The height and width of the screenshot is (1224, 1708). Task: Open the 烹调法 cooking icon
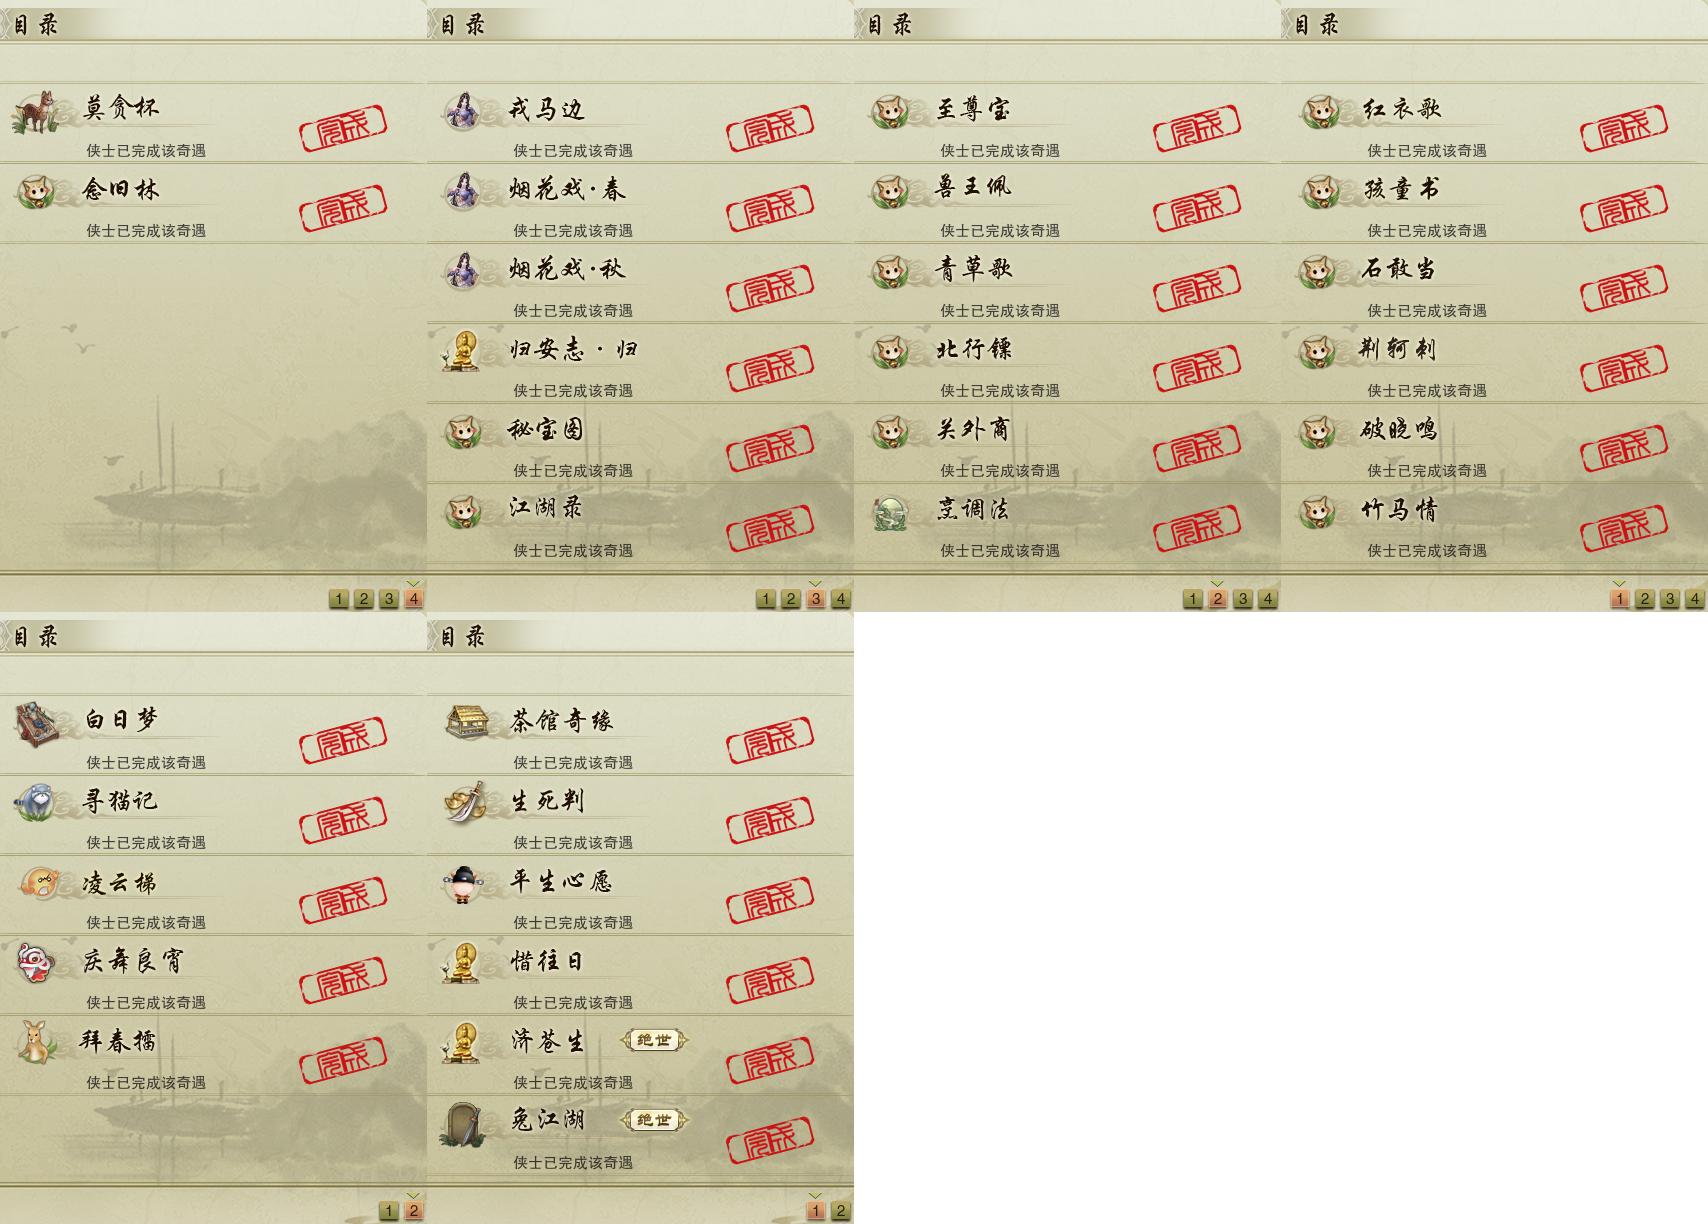pos(889,511)
